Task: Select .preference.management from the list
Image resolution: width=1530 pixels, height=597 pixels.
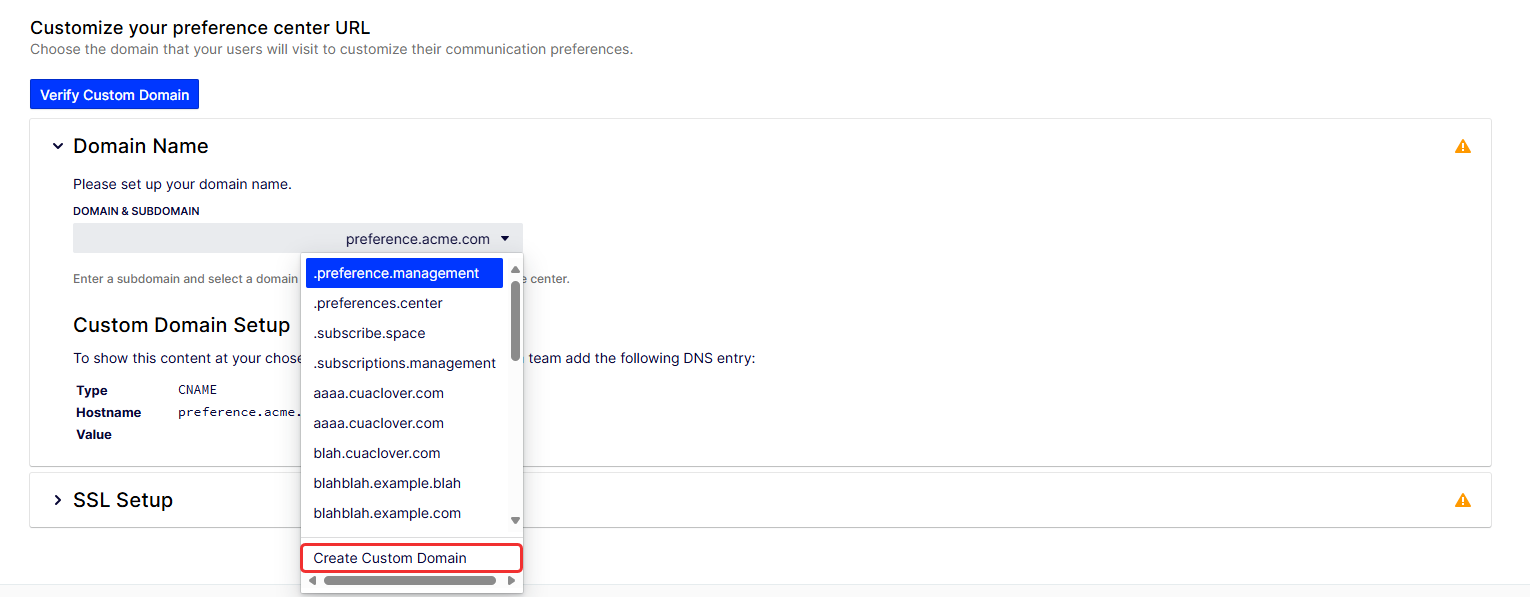Action: tap(404, 273)
